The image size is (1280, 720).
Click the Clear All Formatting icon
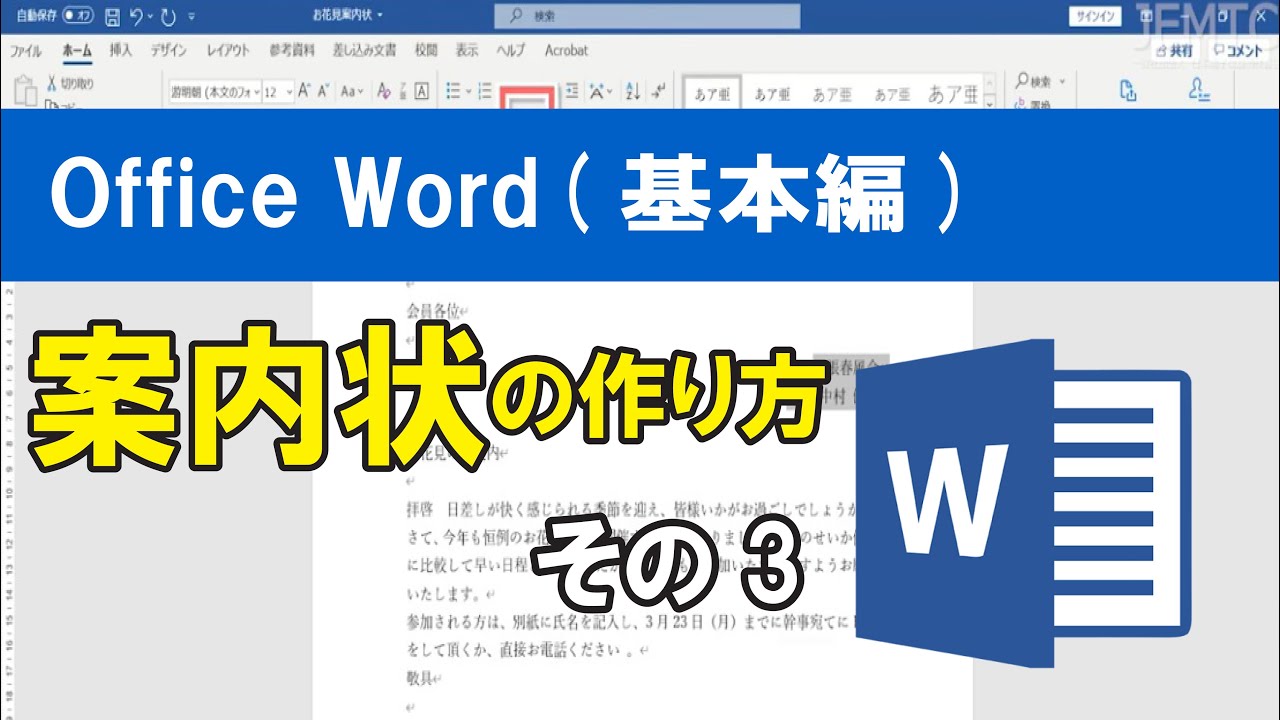[384, 91]
